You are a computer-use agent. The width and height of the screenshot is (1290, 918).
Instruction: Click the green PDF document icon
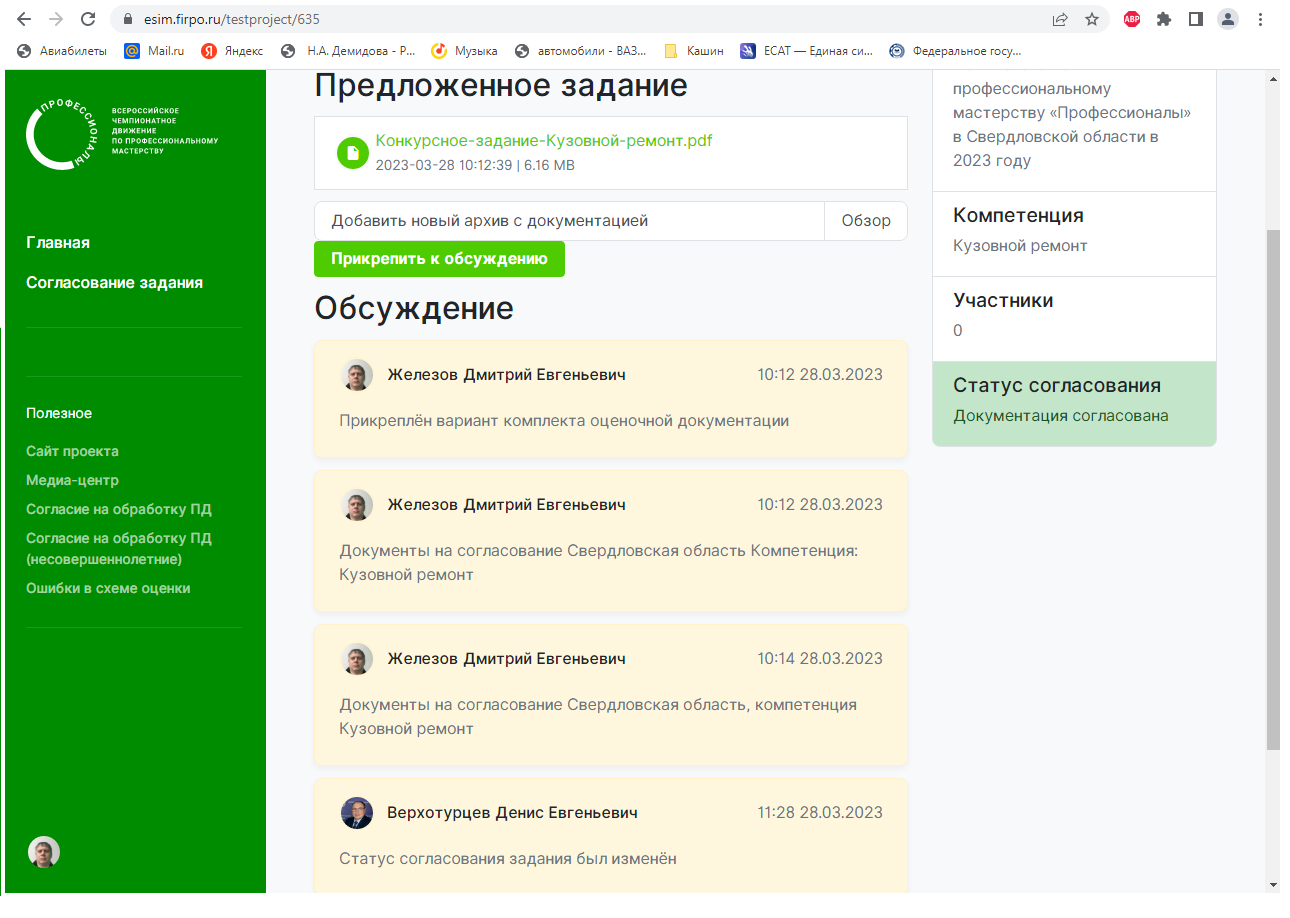point(353,153)
